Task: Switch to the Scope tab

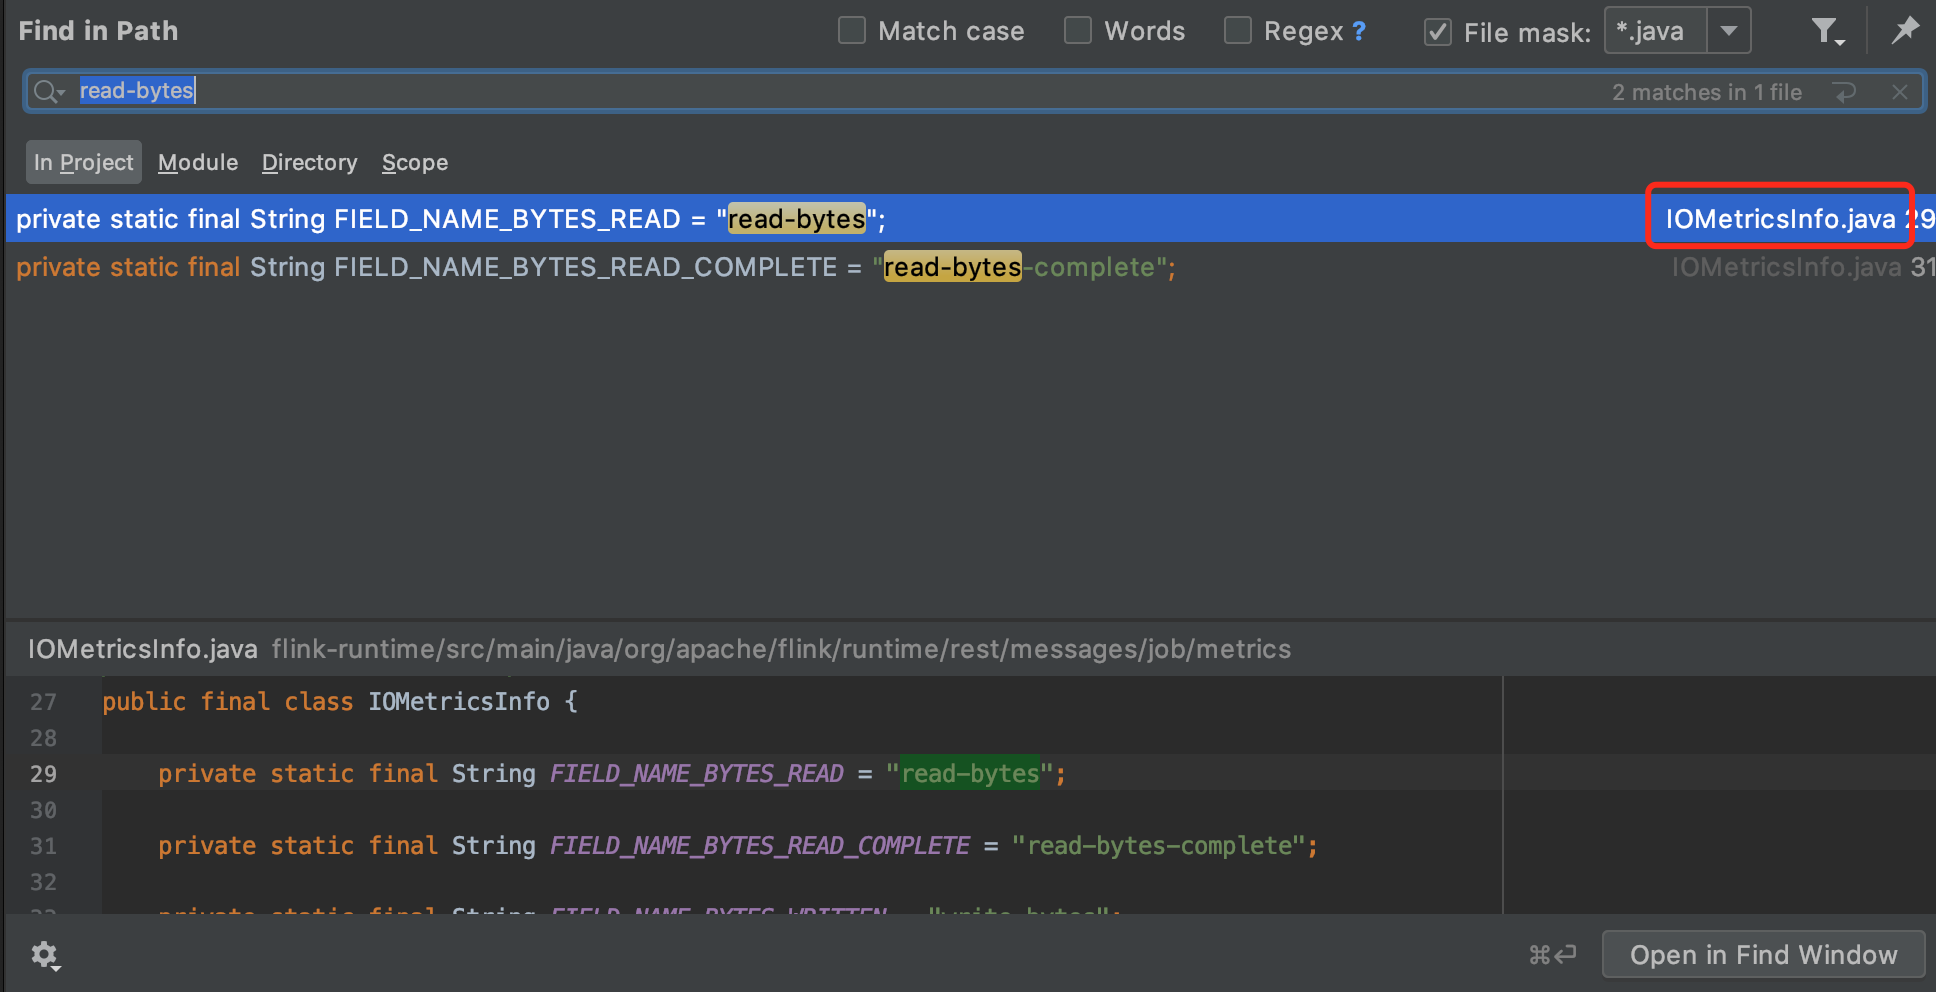Action: [x=415, y=162]
